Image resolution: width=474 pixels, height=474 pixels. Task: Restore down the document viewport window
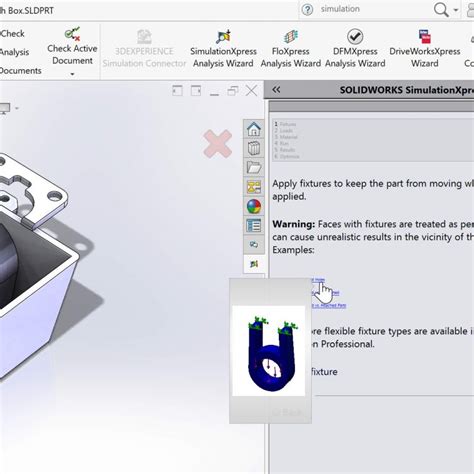click(233, 91)
